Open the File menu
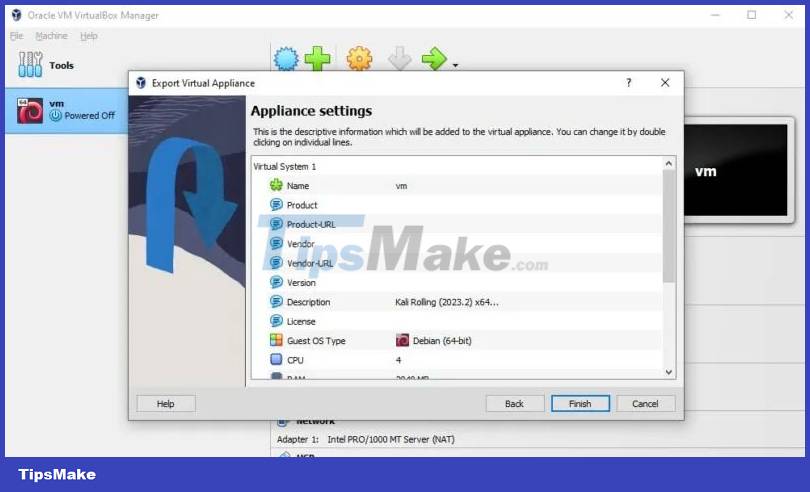The image size is (810, 492). [x=17, y=36]
